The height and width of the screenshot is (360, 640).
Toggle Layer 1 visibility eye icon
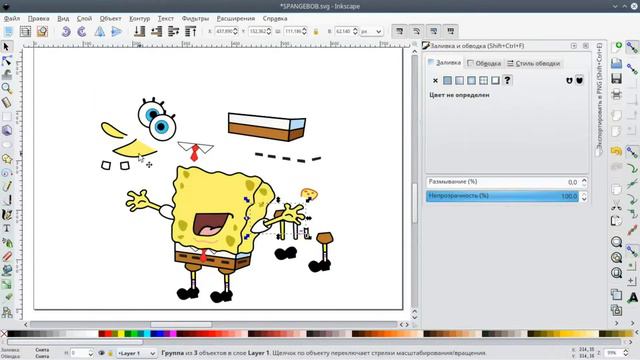tap(101, 353)
